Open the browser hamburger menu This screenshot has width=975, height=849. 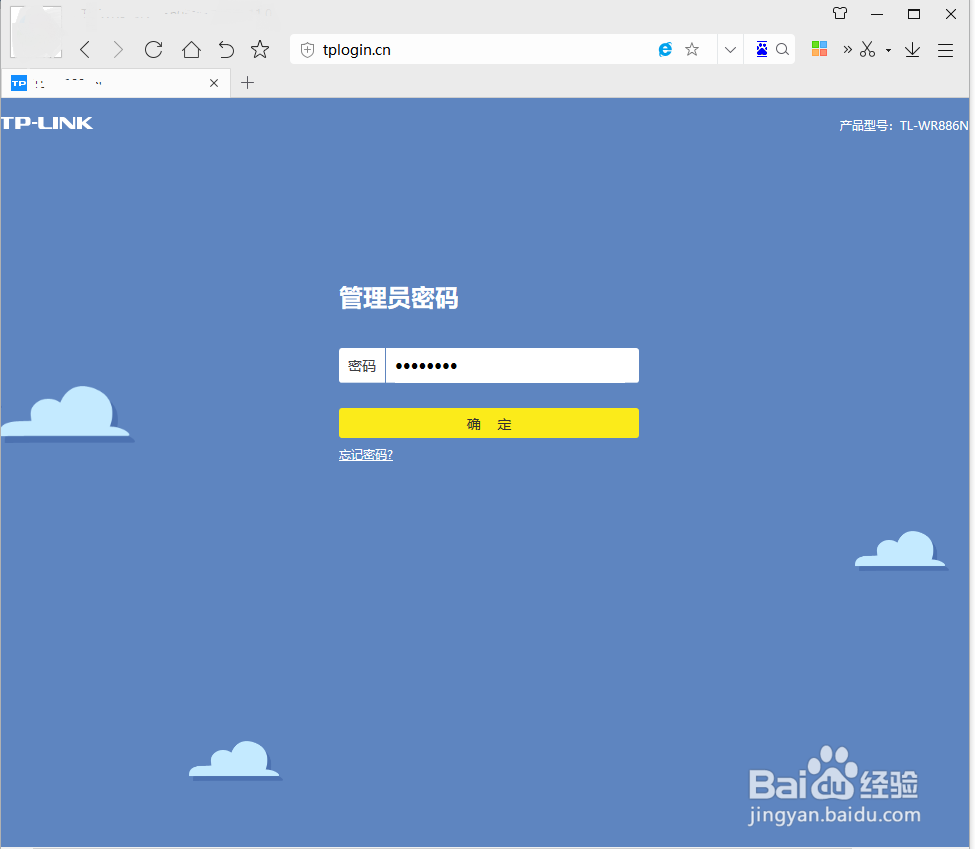pos(945,48)
